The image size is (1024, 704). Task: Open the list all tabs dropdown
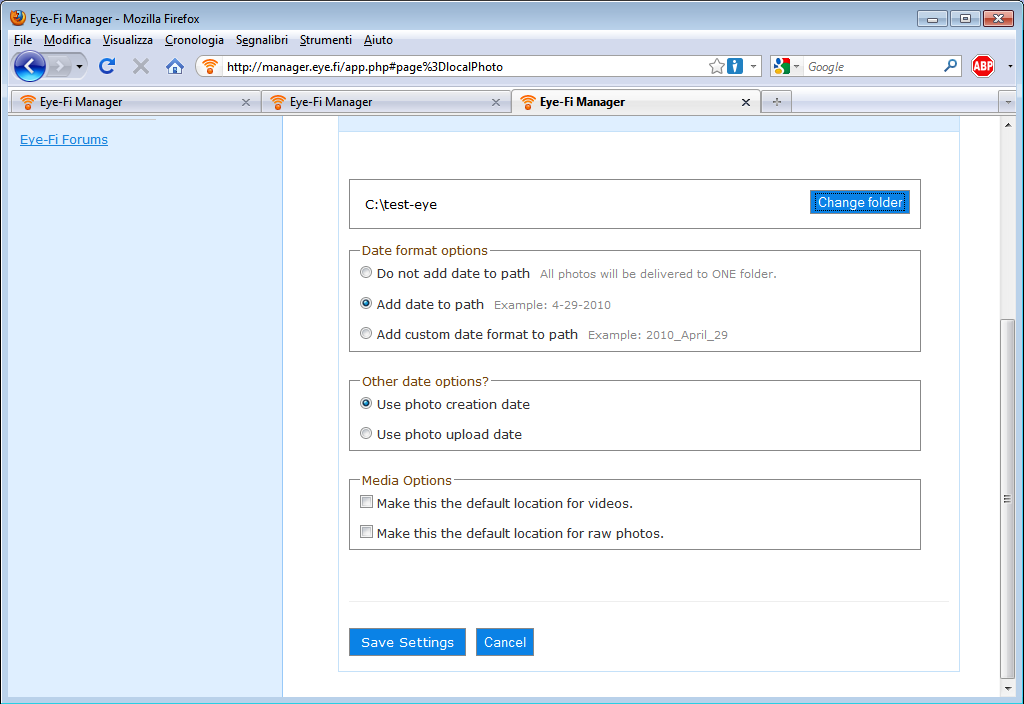(1008, 102)
